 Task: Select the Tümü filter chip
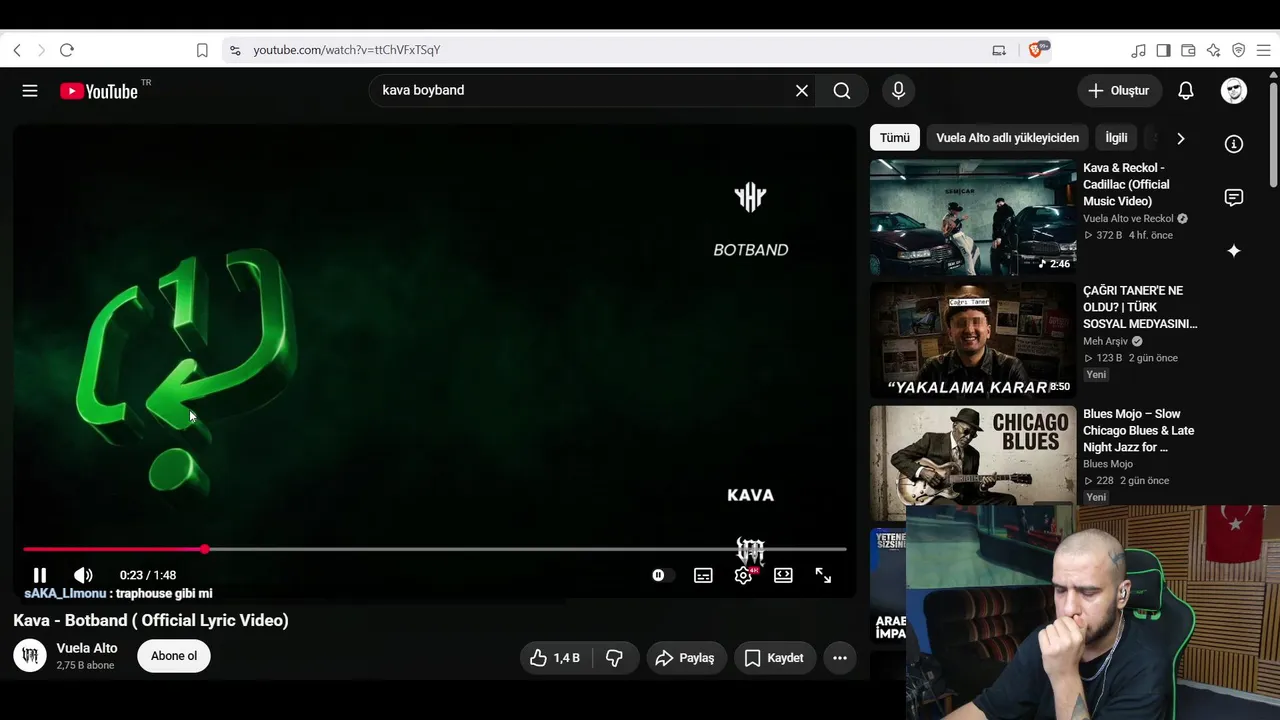tap(895, 138)
